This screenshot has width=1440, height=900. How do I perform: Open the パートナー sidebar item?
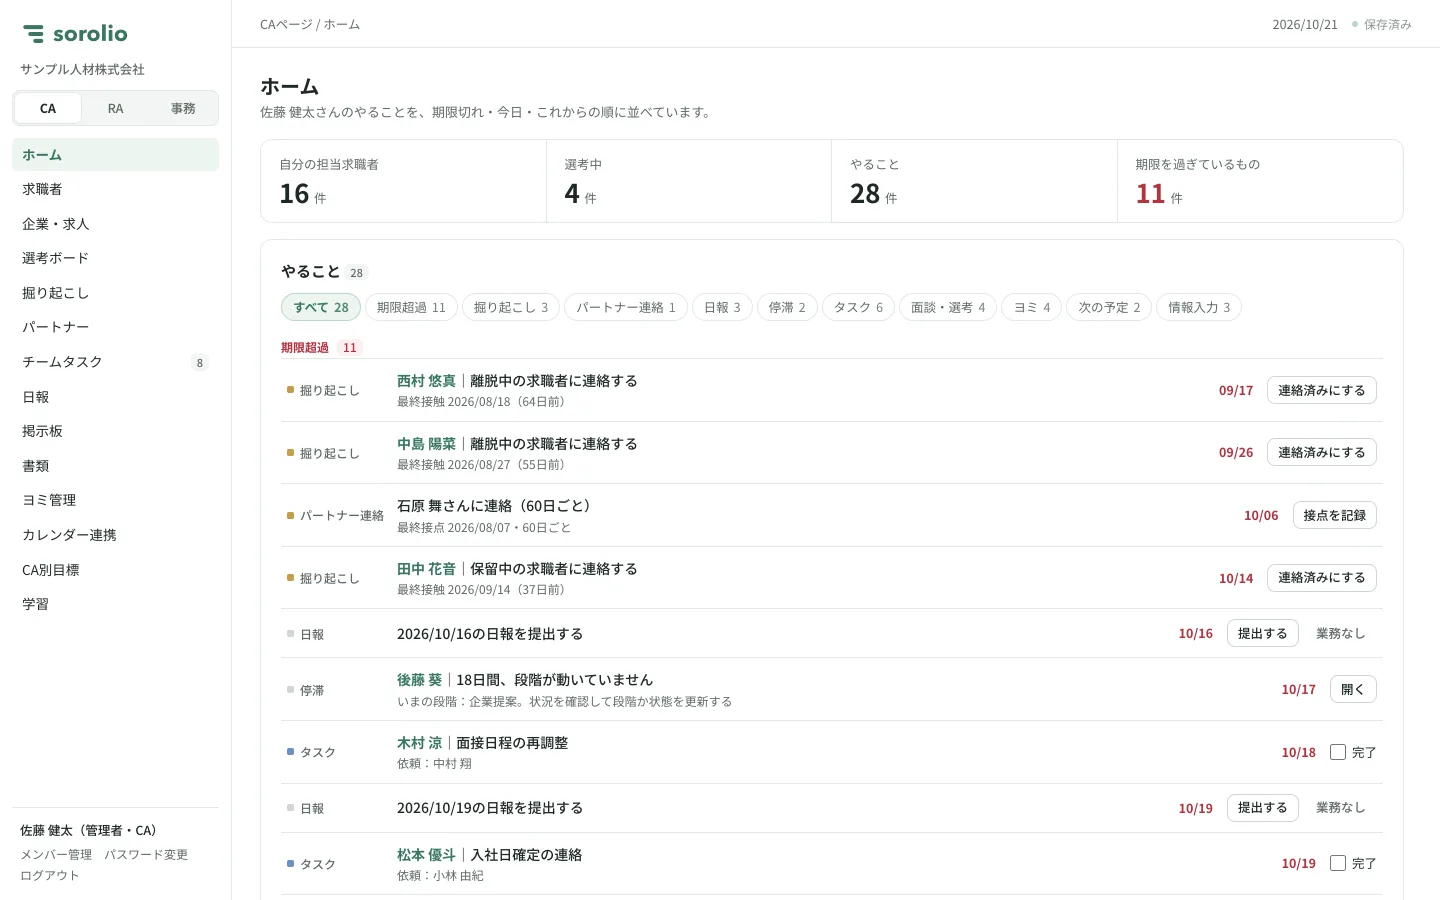coord(115,327)
